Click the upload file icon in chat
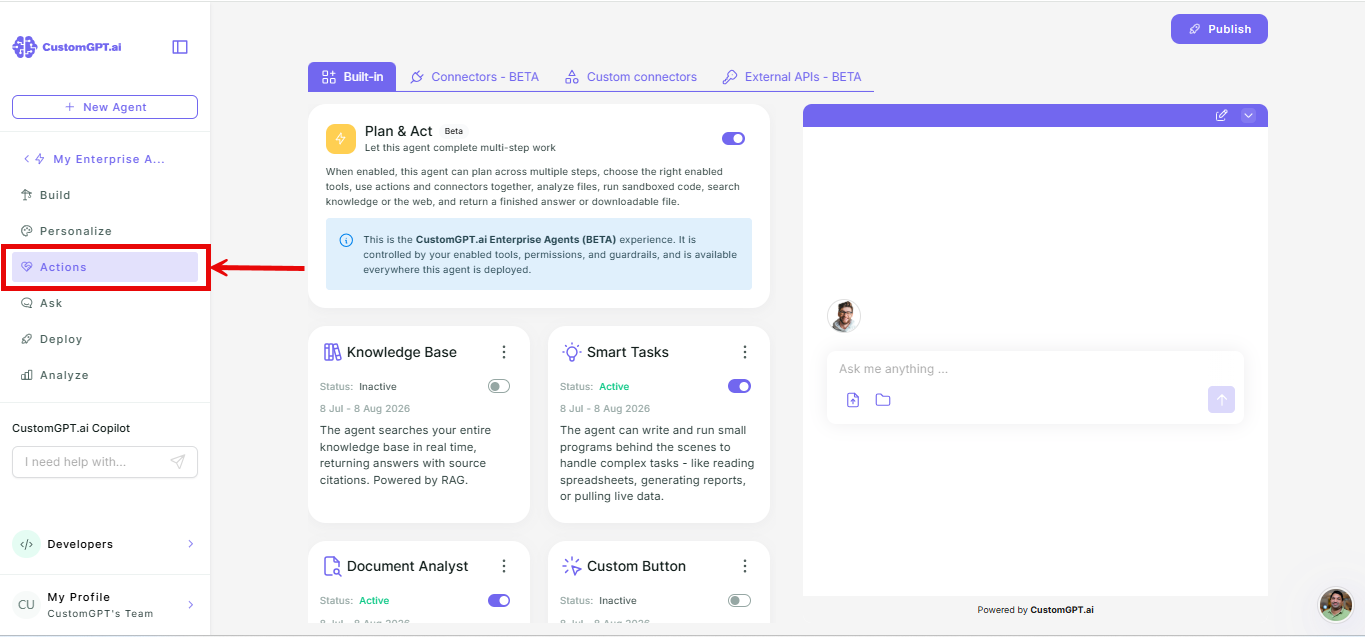 pyautogui.click(x=853, y=400)
